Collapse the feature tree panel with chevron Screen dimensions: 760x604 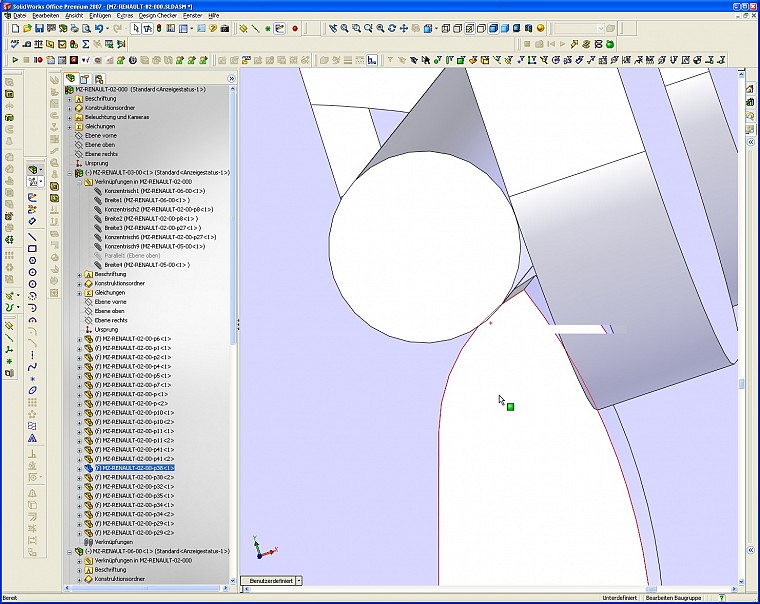point(231,78)
